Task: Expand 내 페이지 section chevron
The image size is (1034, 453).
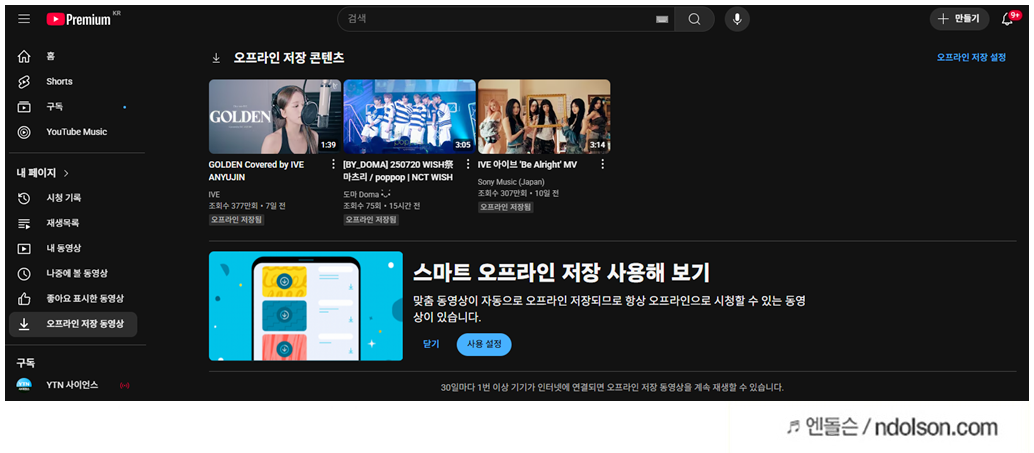Action: coord(66,173)
